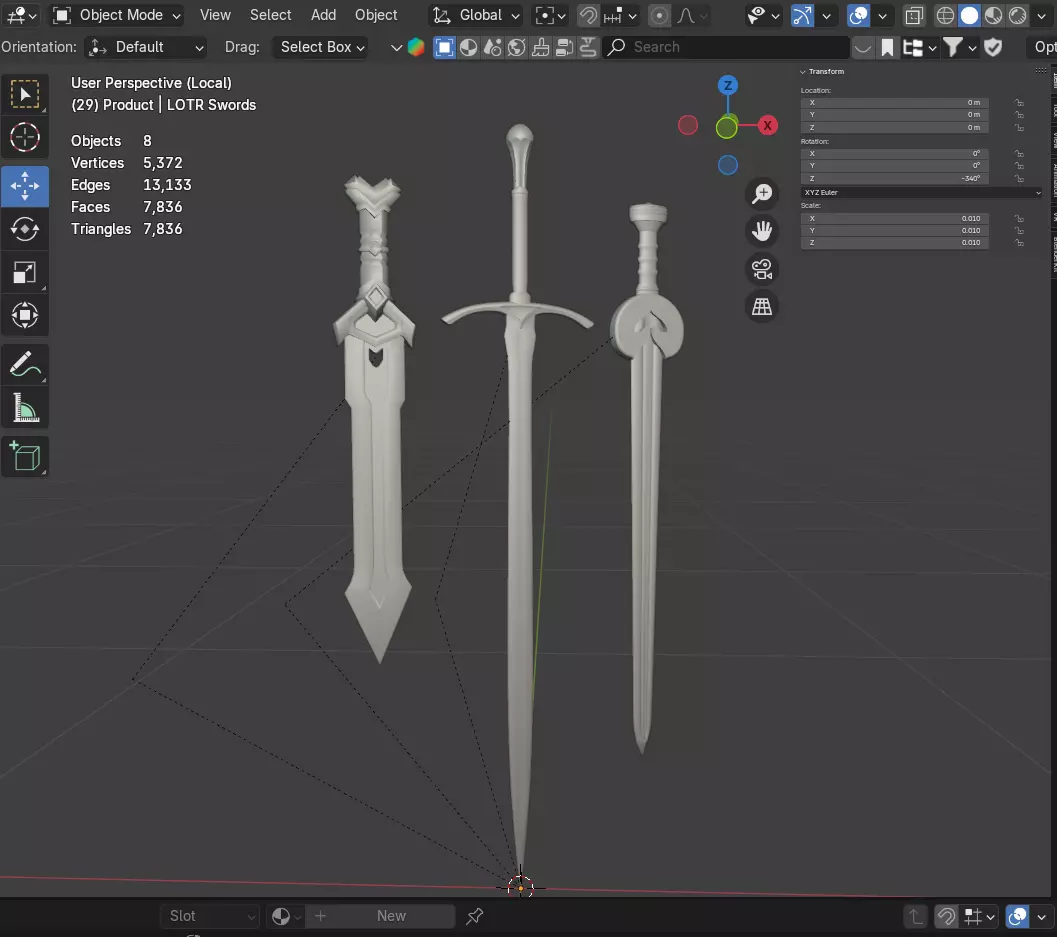This screenshot has height=937, width=1057.
Task: Open the Drag Select Box dropdown
Action: point(321,47)
